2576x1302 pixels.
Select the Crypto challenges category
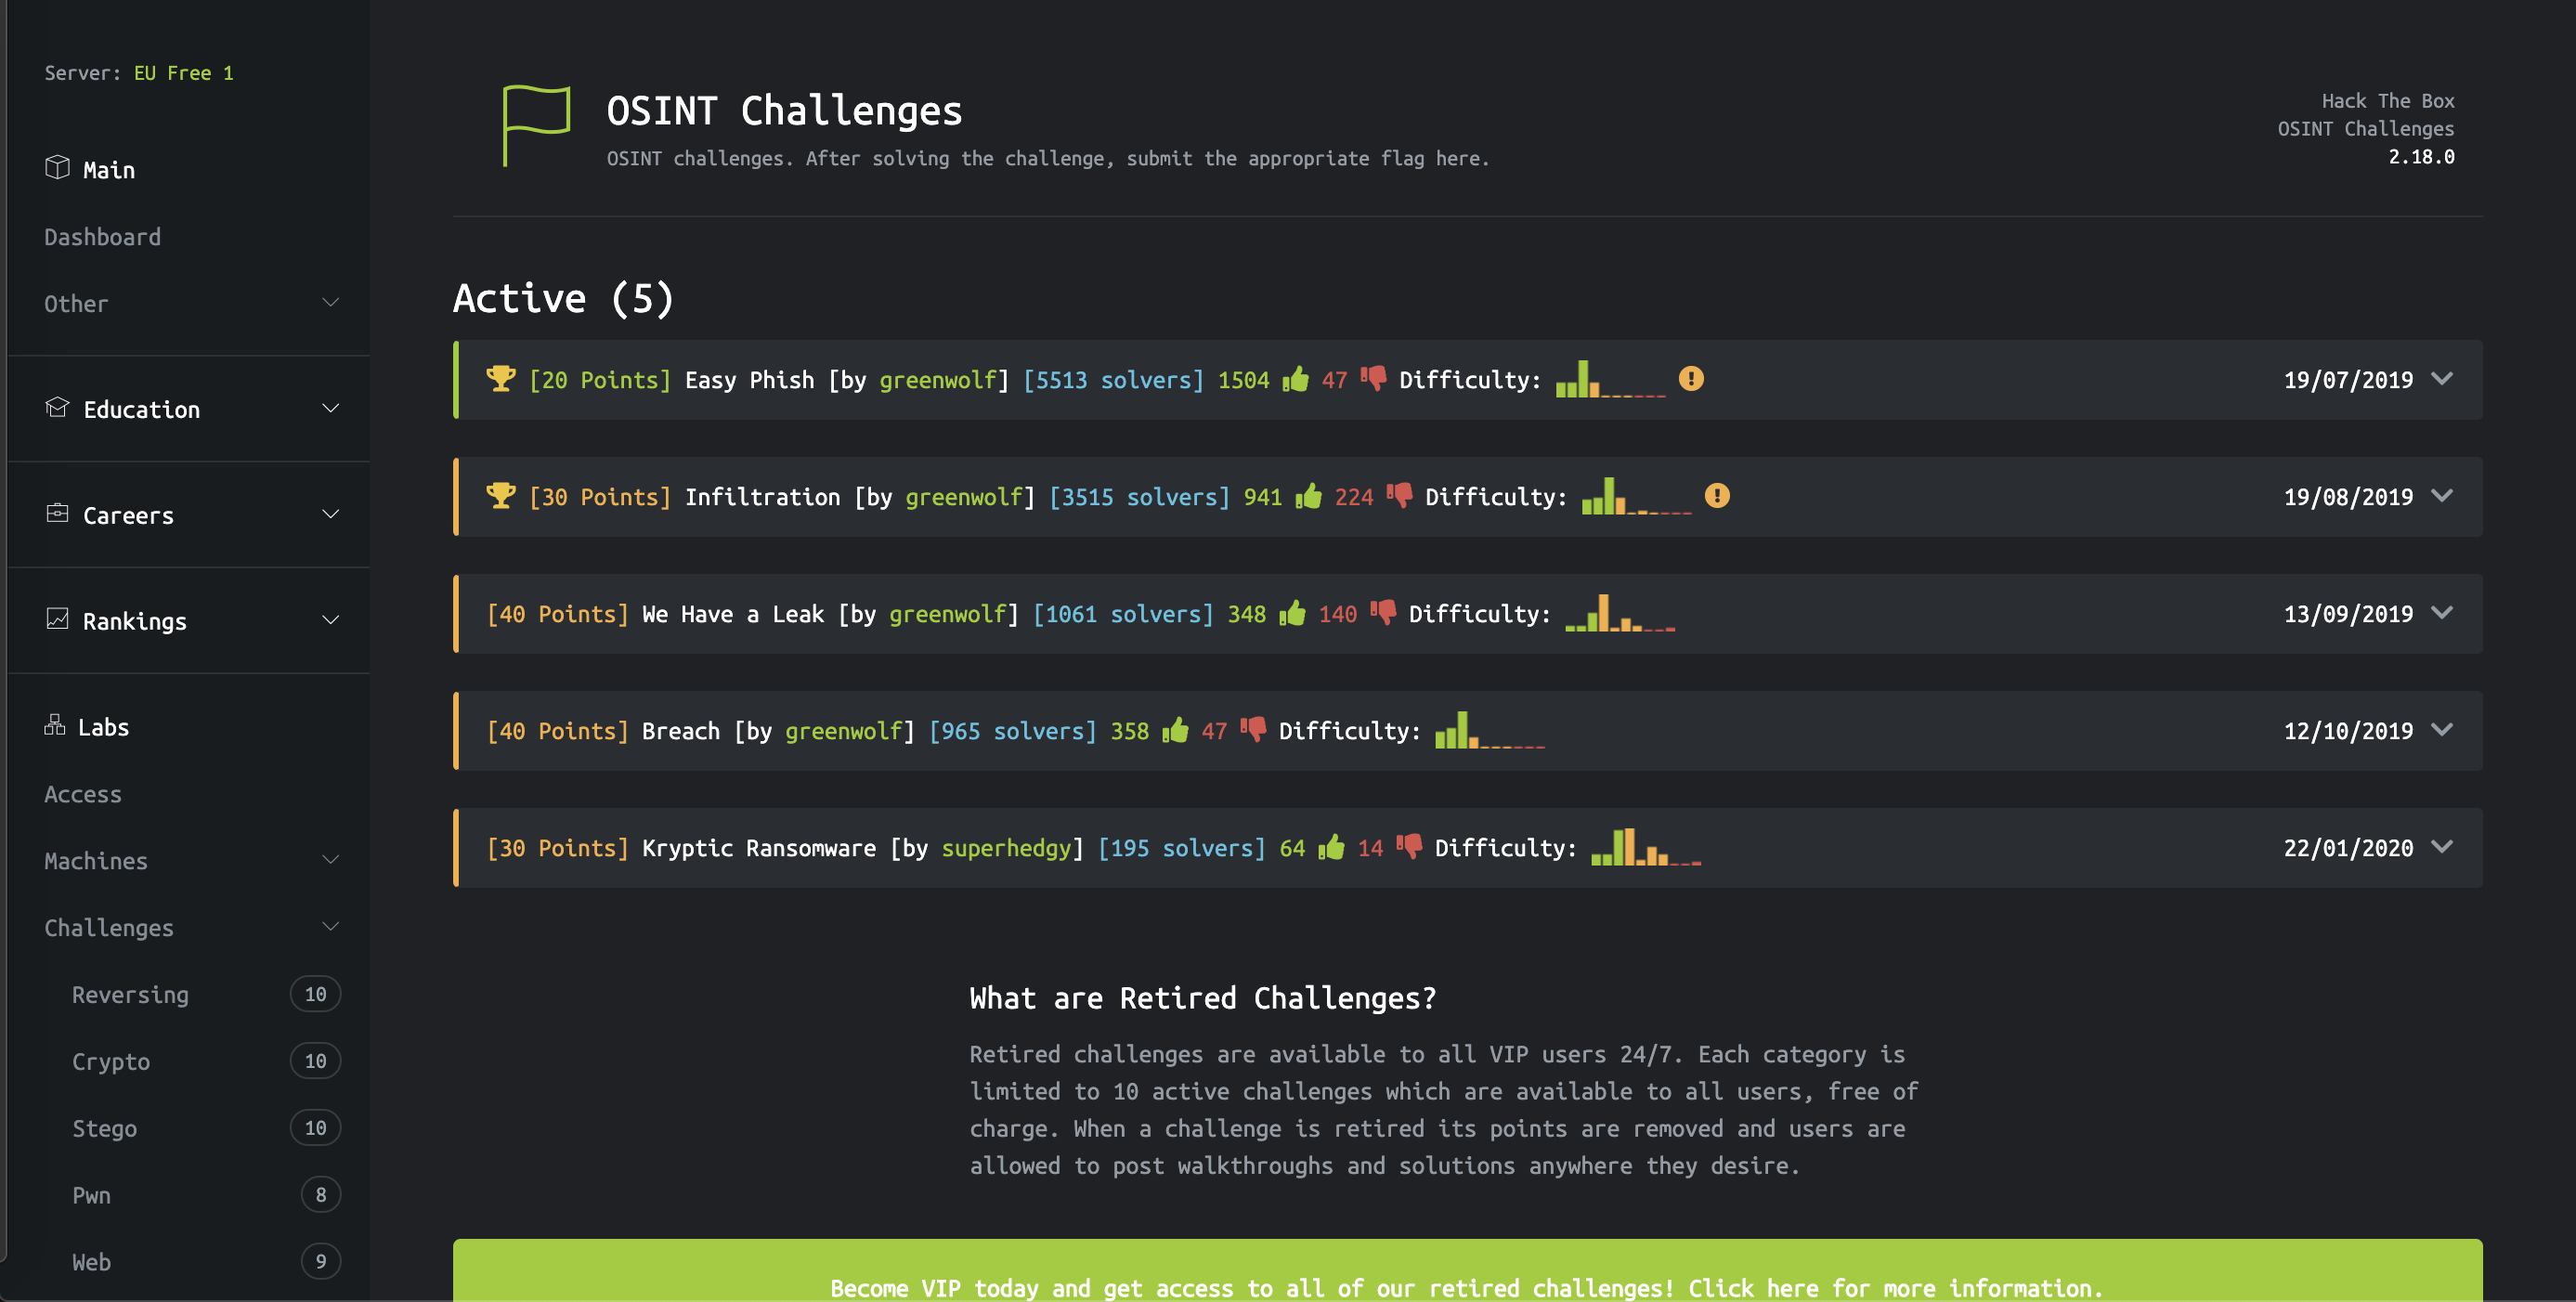[111, 1062]
